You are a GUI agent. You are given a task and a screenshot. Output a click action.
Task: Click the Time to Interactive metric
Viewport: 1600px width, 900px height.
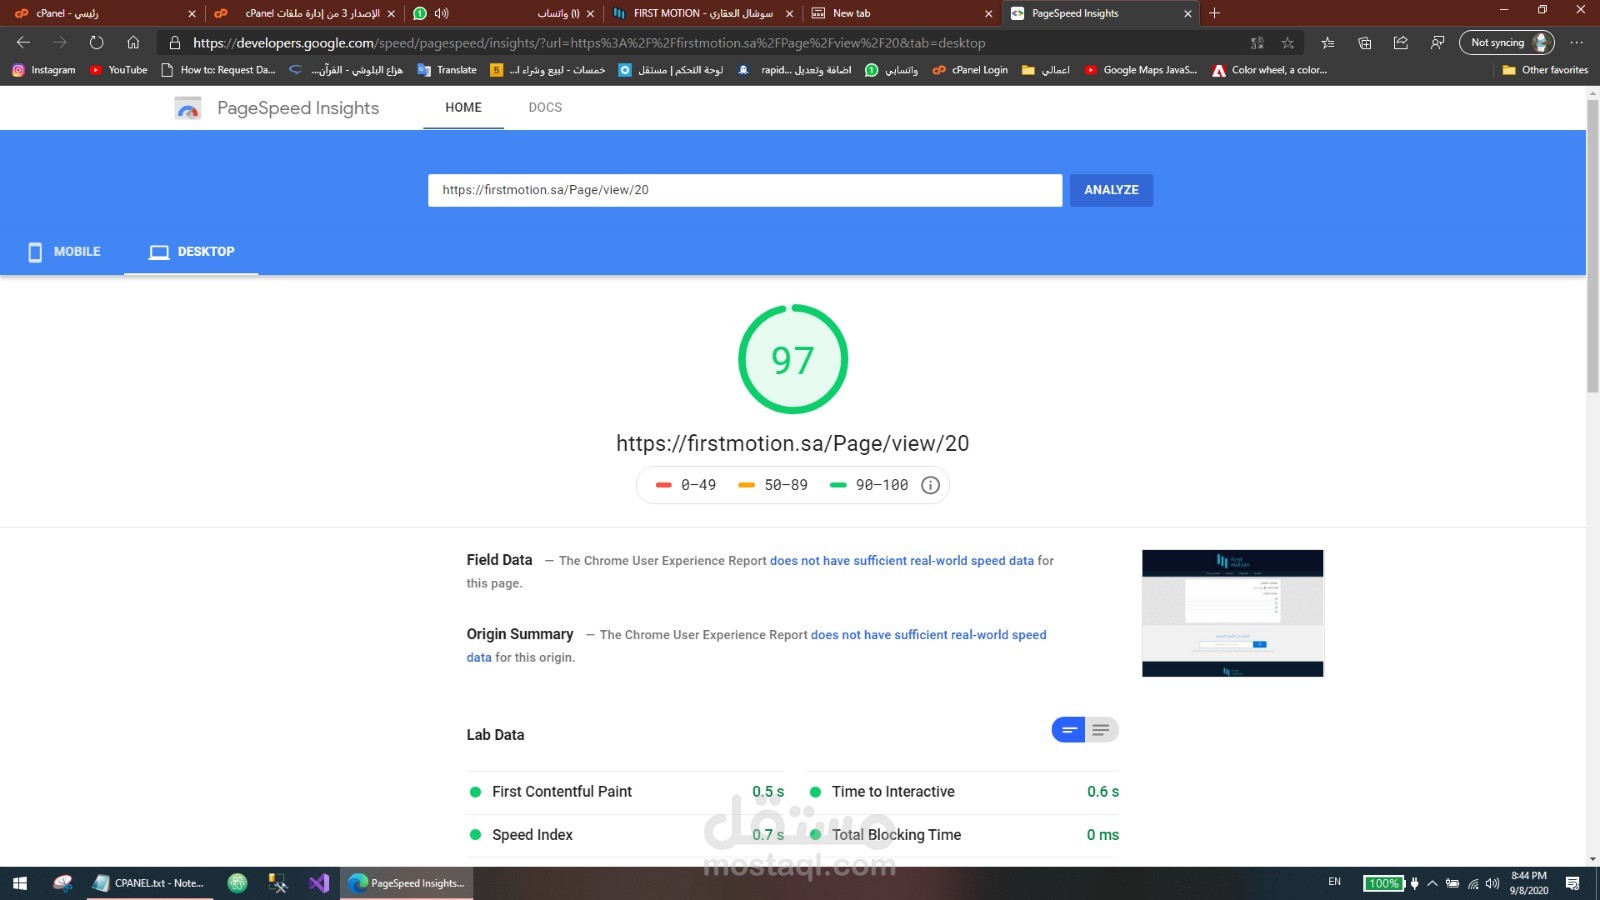[x=964, y=792]
